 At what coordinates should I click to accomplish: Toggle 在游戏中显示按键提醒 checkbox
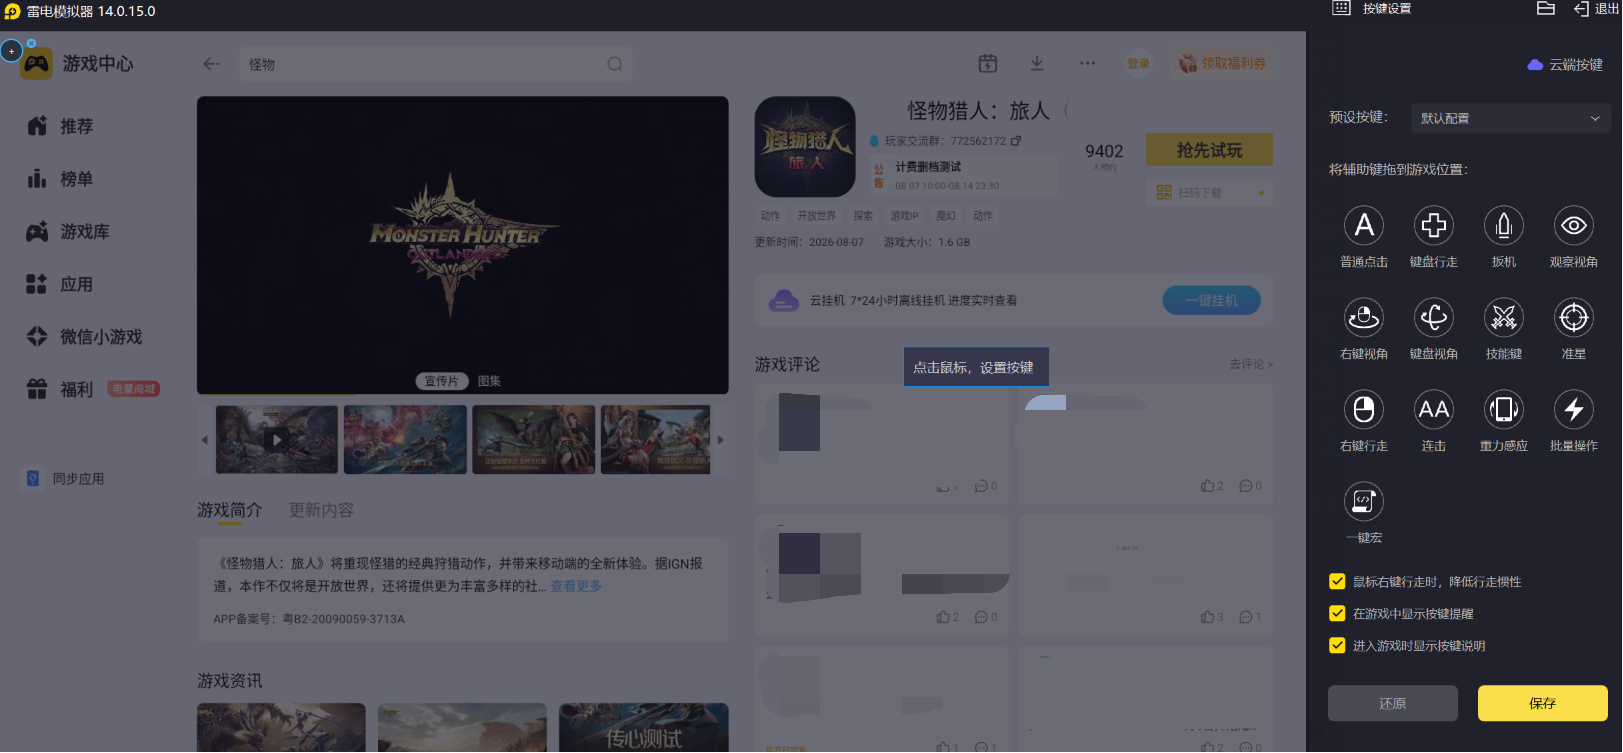pos(1337,614)
